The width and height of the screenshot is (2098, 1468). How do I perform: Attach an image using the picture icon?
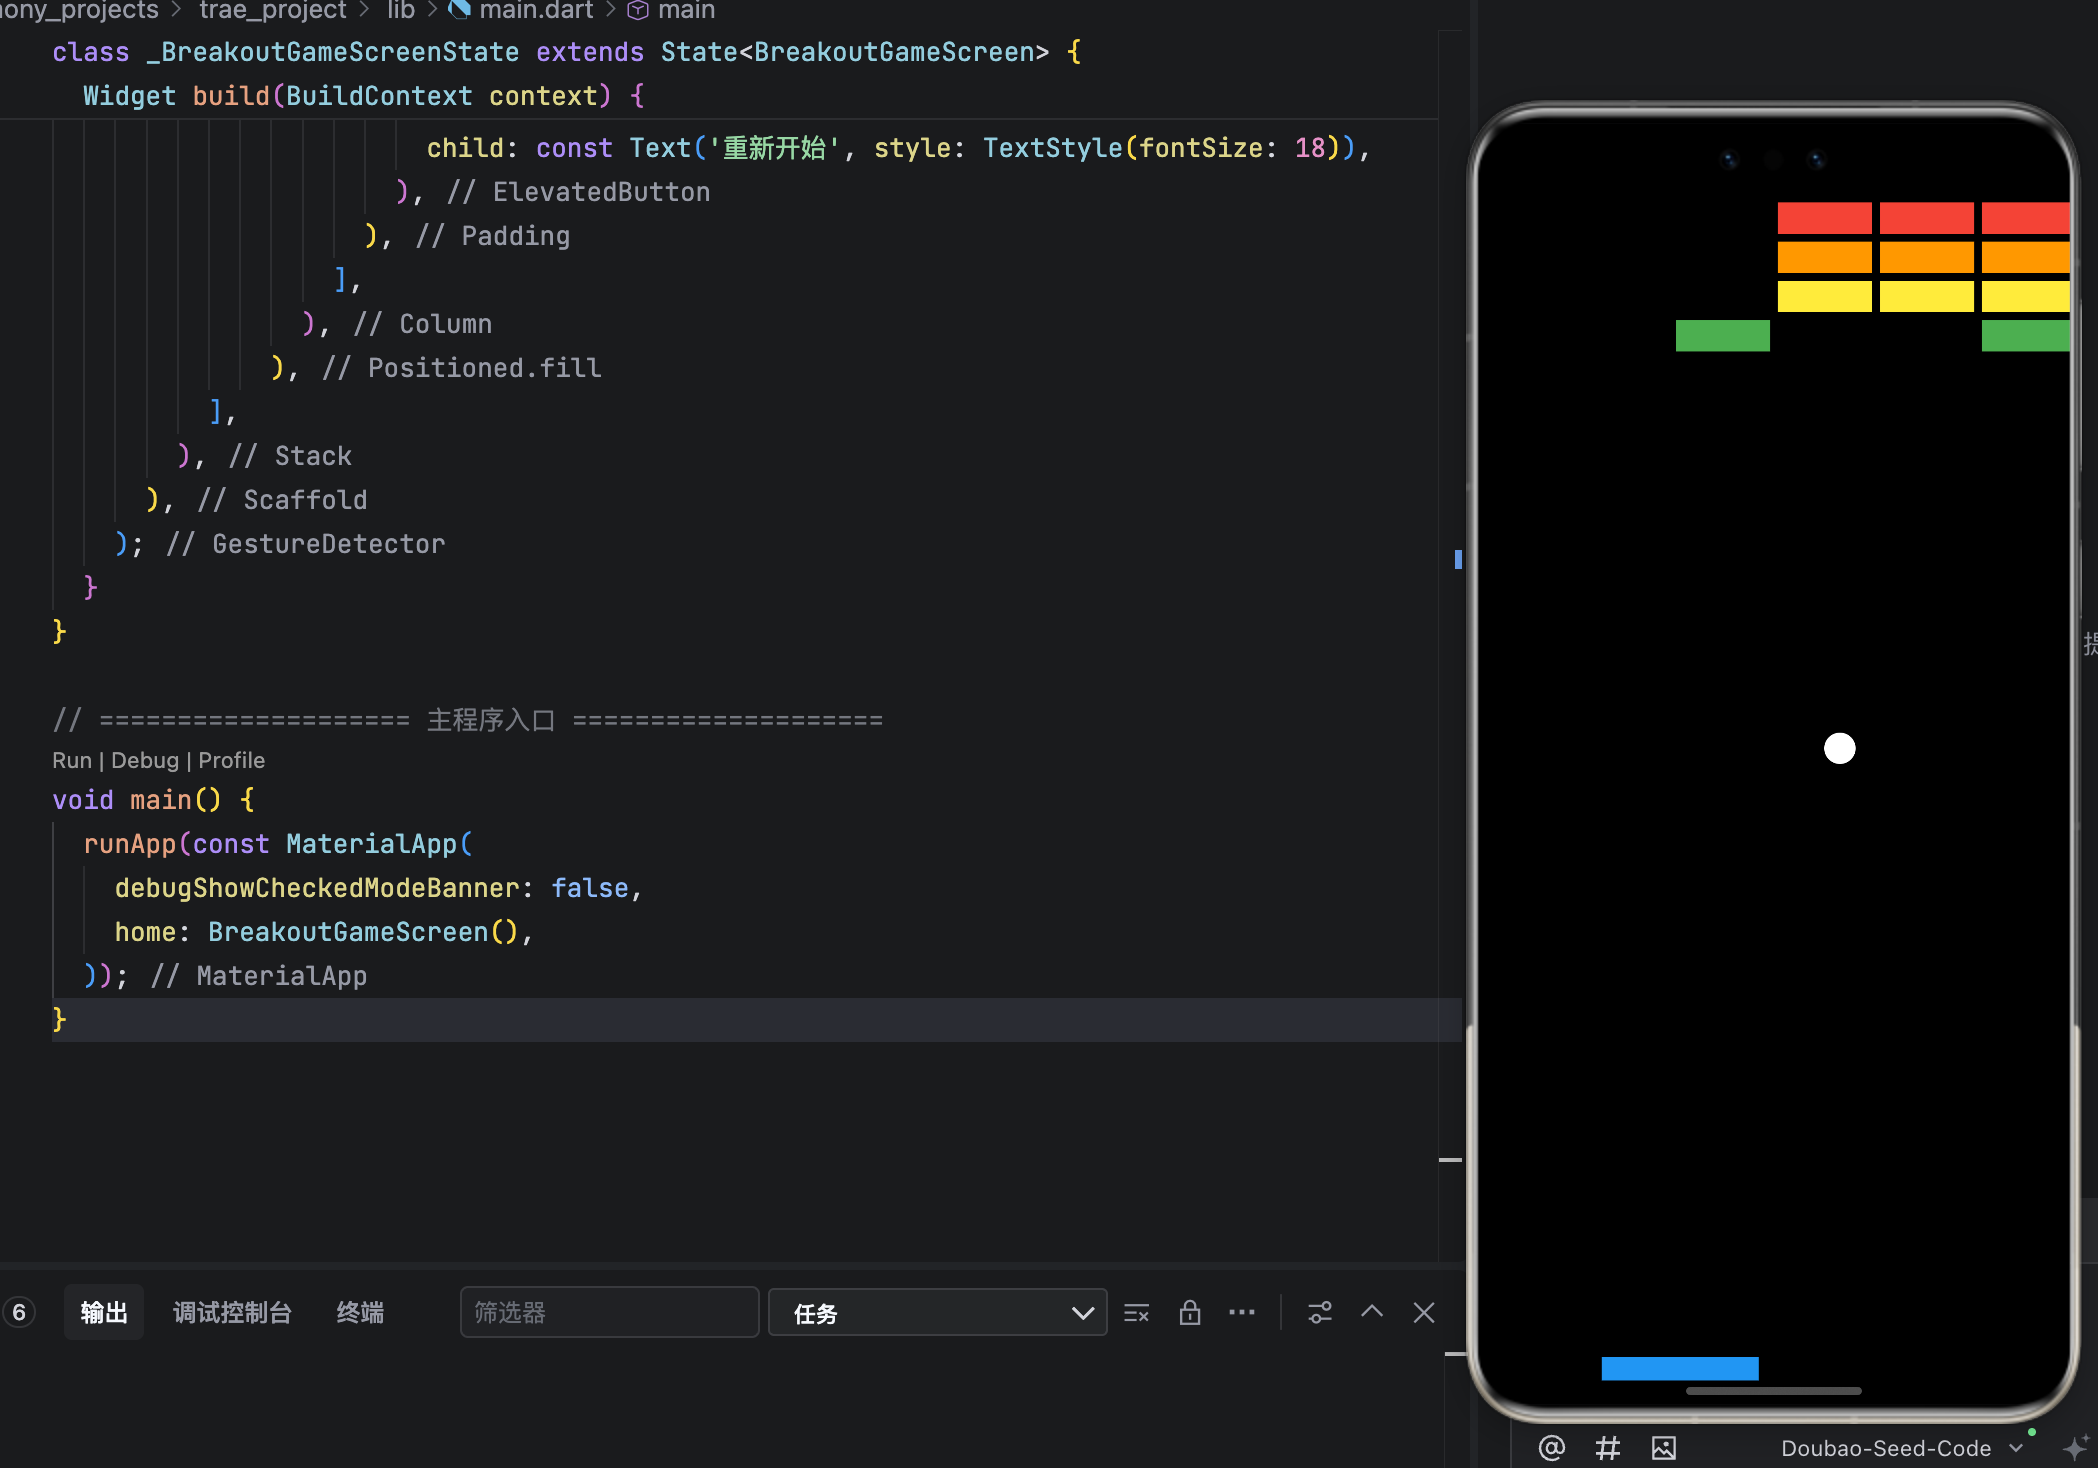(x=1663, y=1447)
